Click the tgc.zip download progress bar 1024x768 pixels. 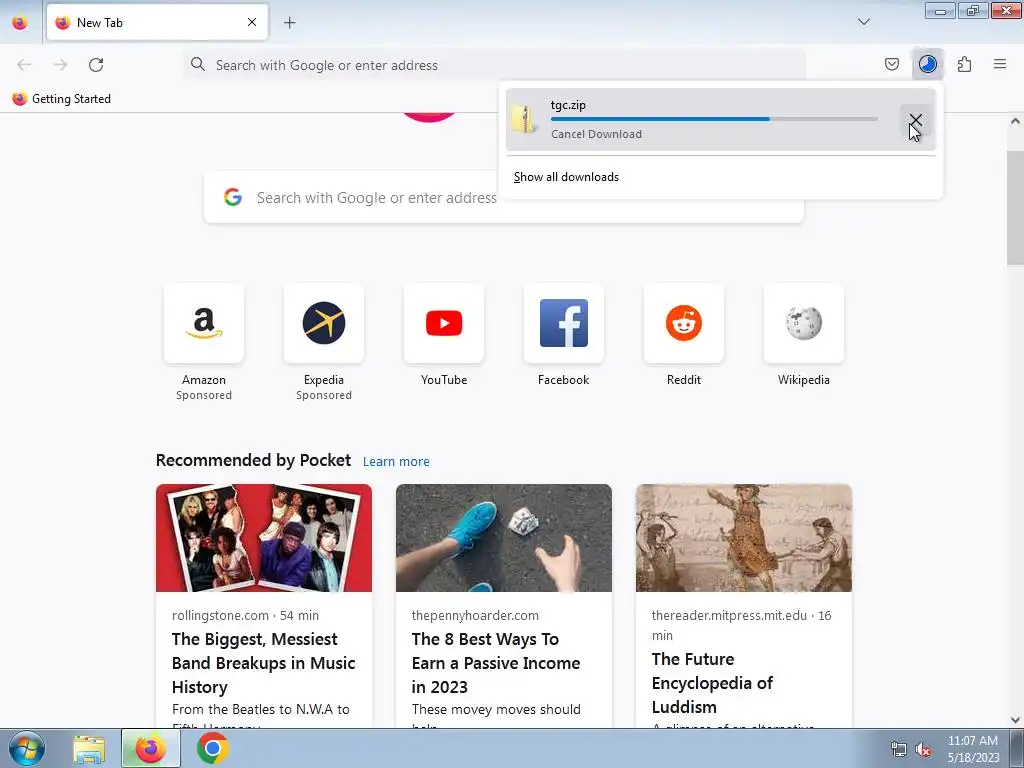pyautogui.click(x=714, y=119)
